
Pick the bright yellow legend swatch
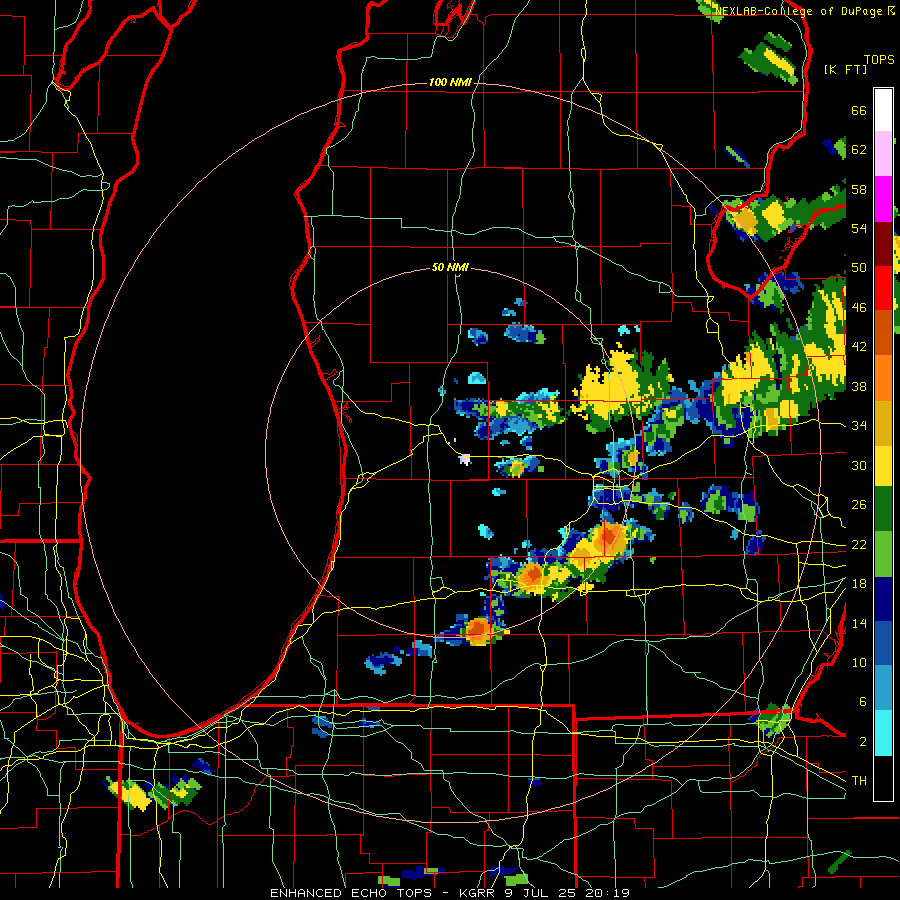point(883,465)
